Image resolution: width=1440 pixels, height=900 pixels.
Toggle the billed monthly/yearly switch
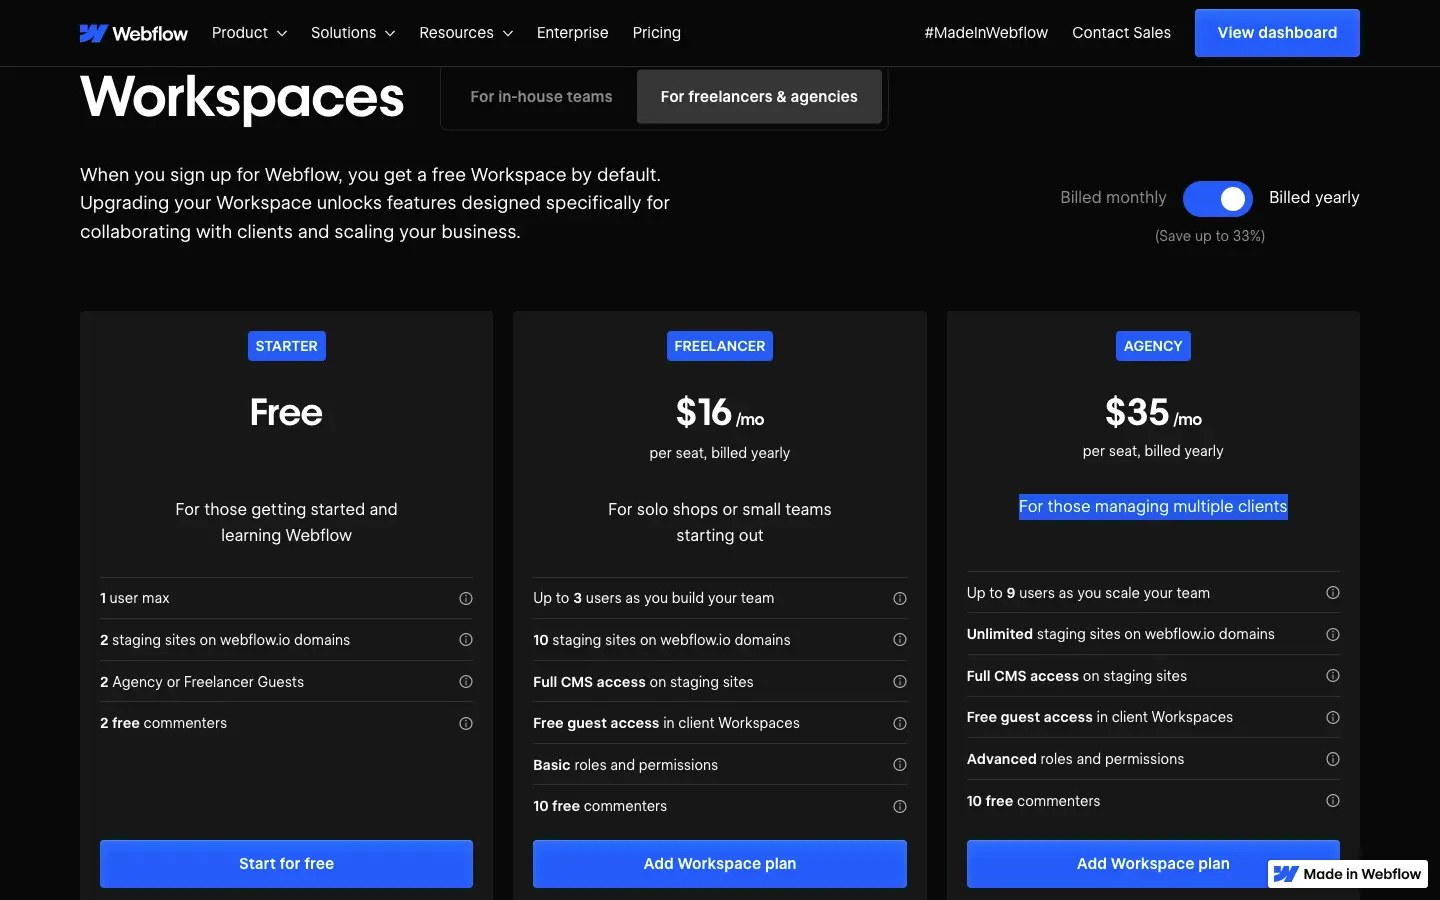1218,199
